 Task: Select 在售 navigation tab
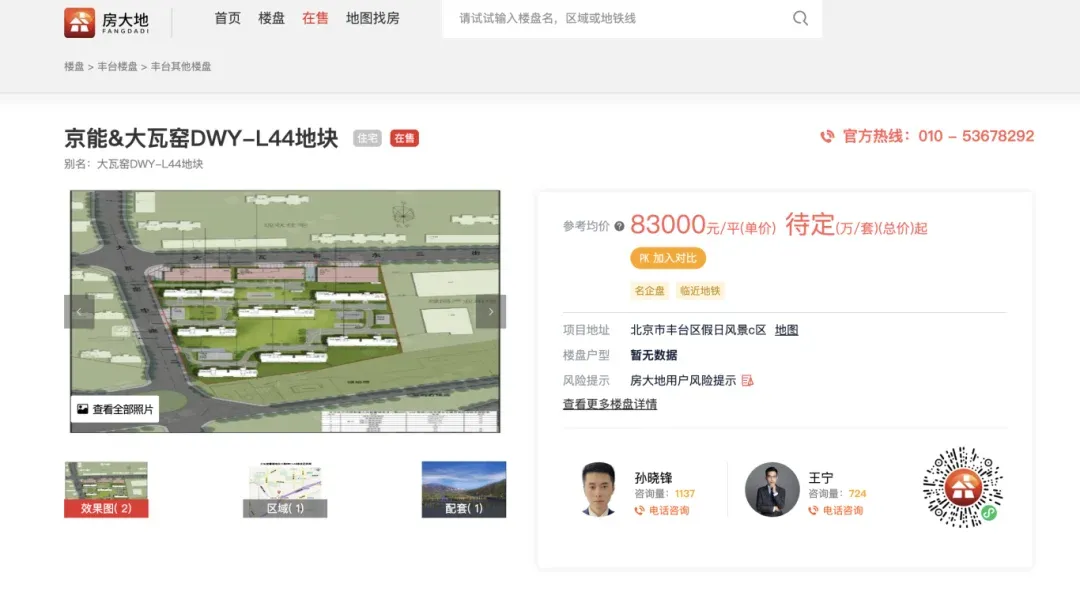pos(315,19)
